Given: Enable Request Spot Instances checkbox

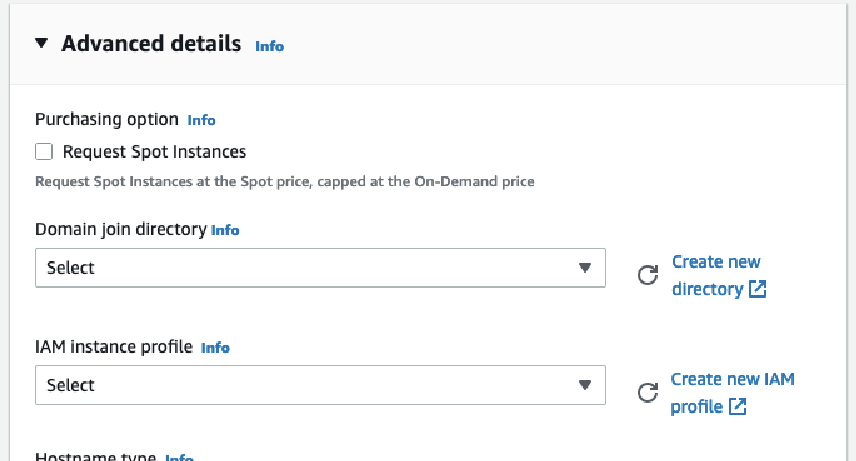Looking at the screenshot, I should tap(44, 151).
